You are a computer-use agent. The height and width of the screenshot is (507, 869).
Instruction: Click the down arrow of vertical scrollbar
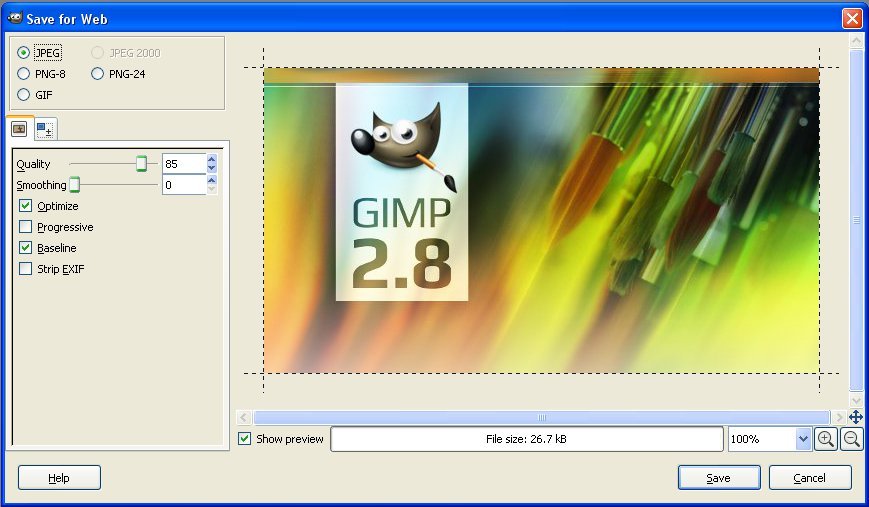point(856,400)
